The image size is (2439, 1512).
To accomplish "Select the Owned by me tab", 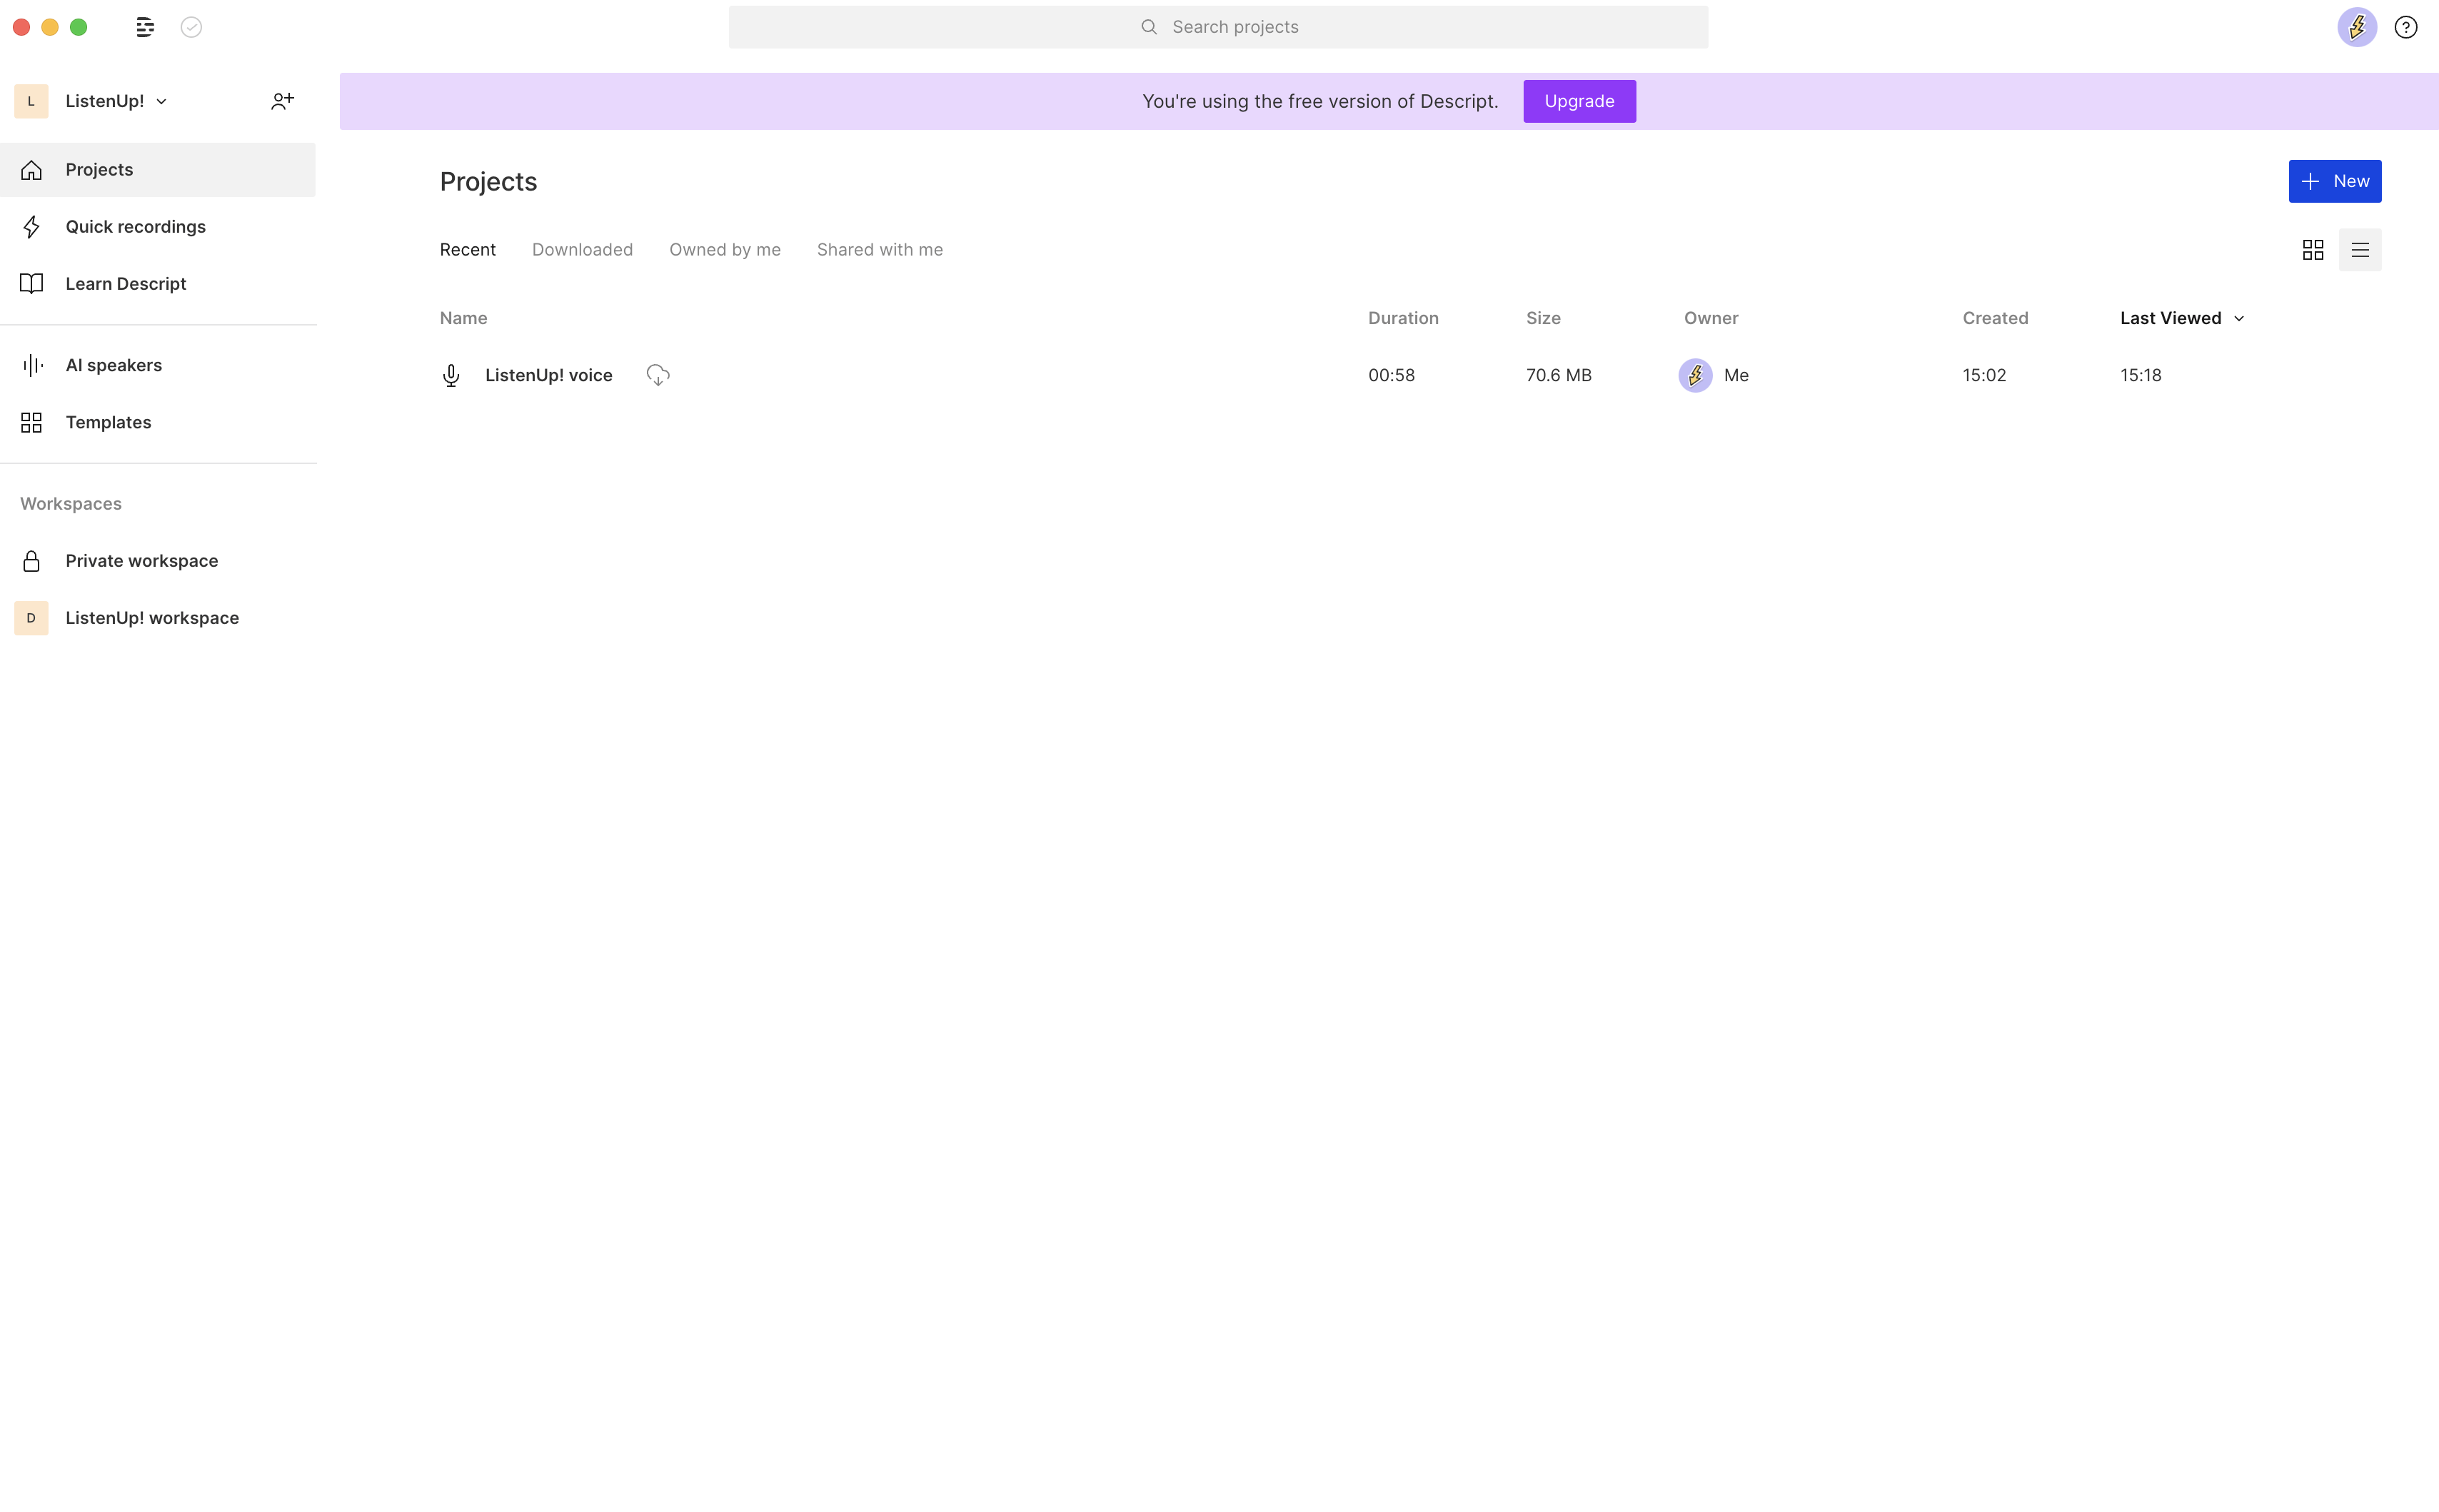I will pos(725,250).
